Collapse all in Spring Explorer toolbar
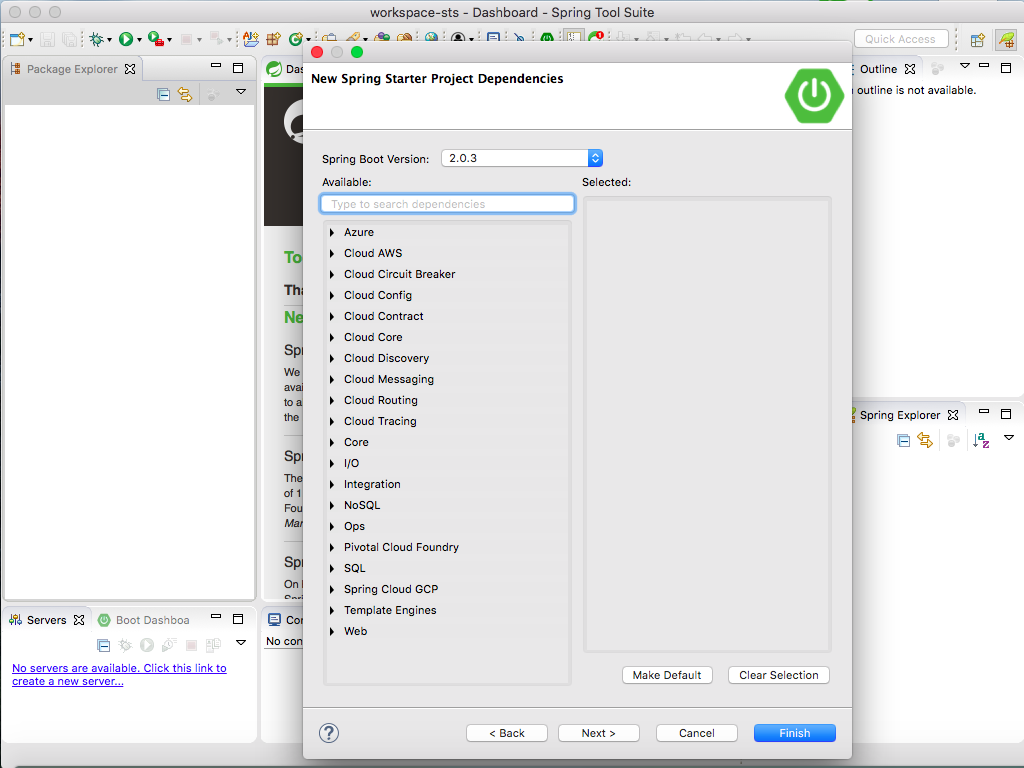Viewport: 1024px width, 768px height. pos(903,441)
